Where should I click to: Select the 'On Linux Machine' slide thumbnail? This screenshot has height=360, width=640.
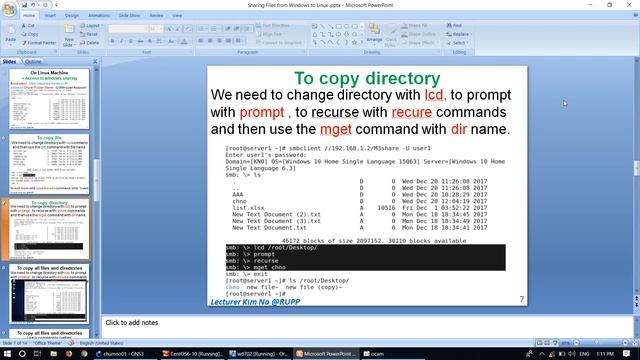[x=49, y=99]
